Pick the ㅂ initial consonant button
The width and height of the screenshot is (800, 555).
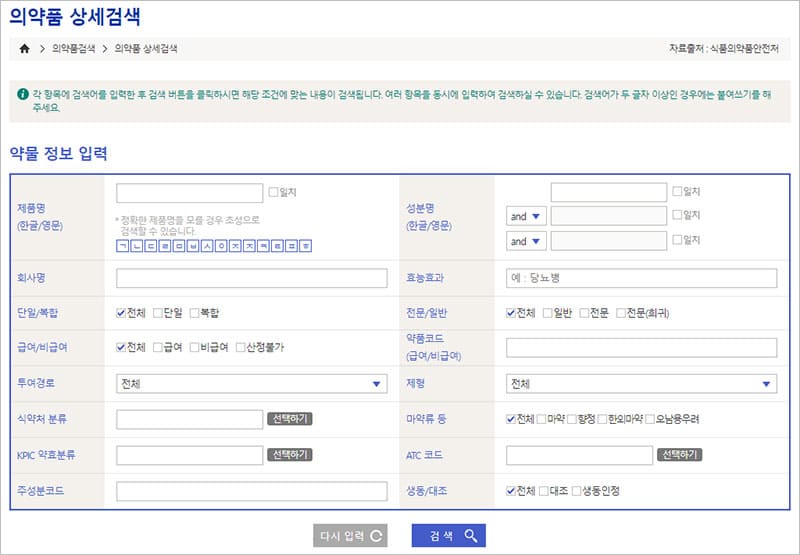(x=193, y=245)
